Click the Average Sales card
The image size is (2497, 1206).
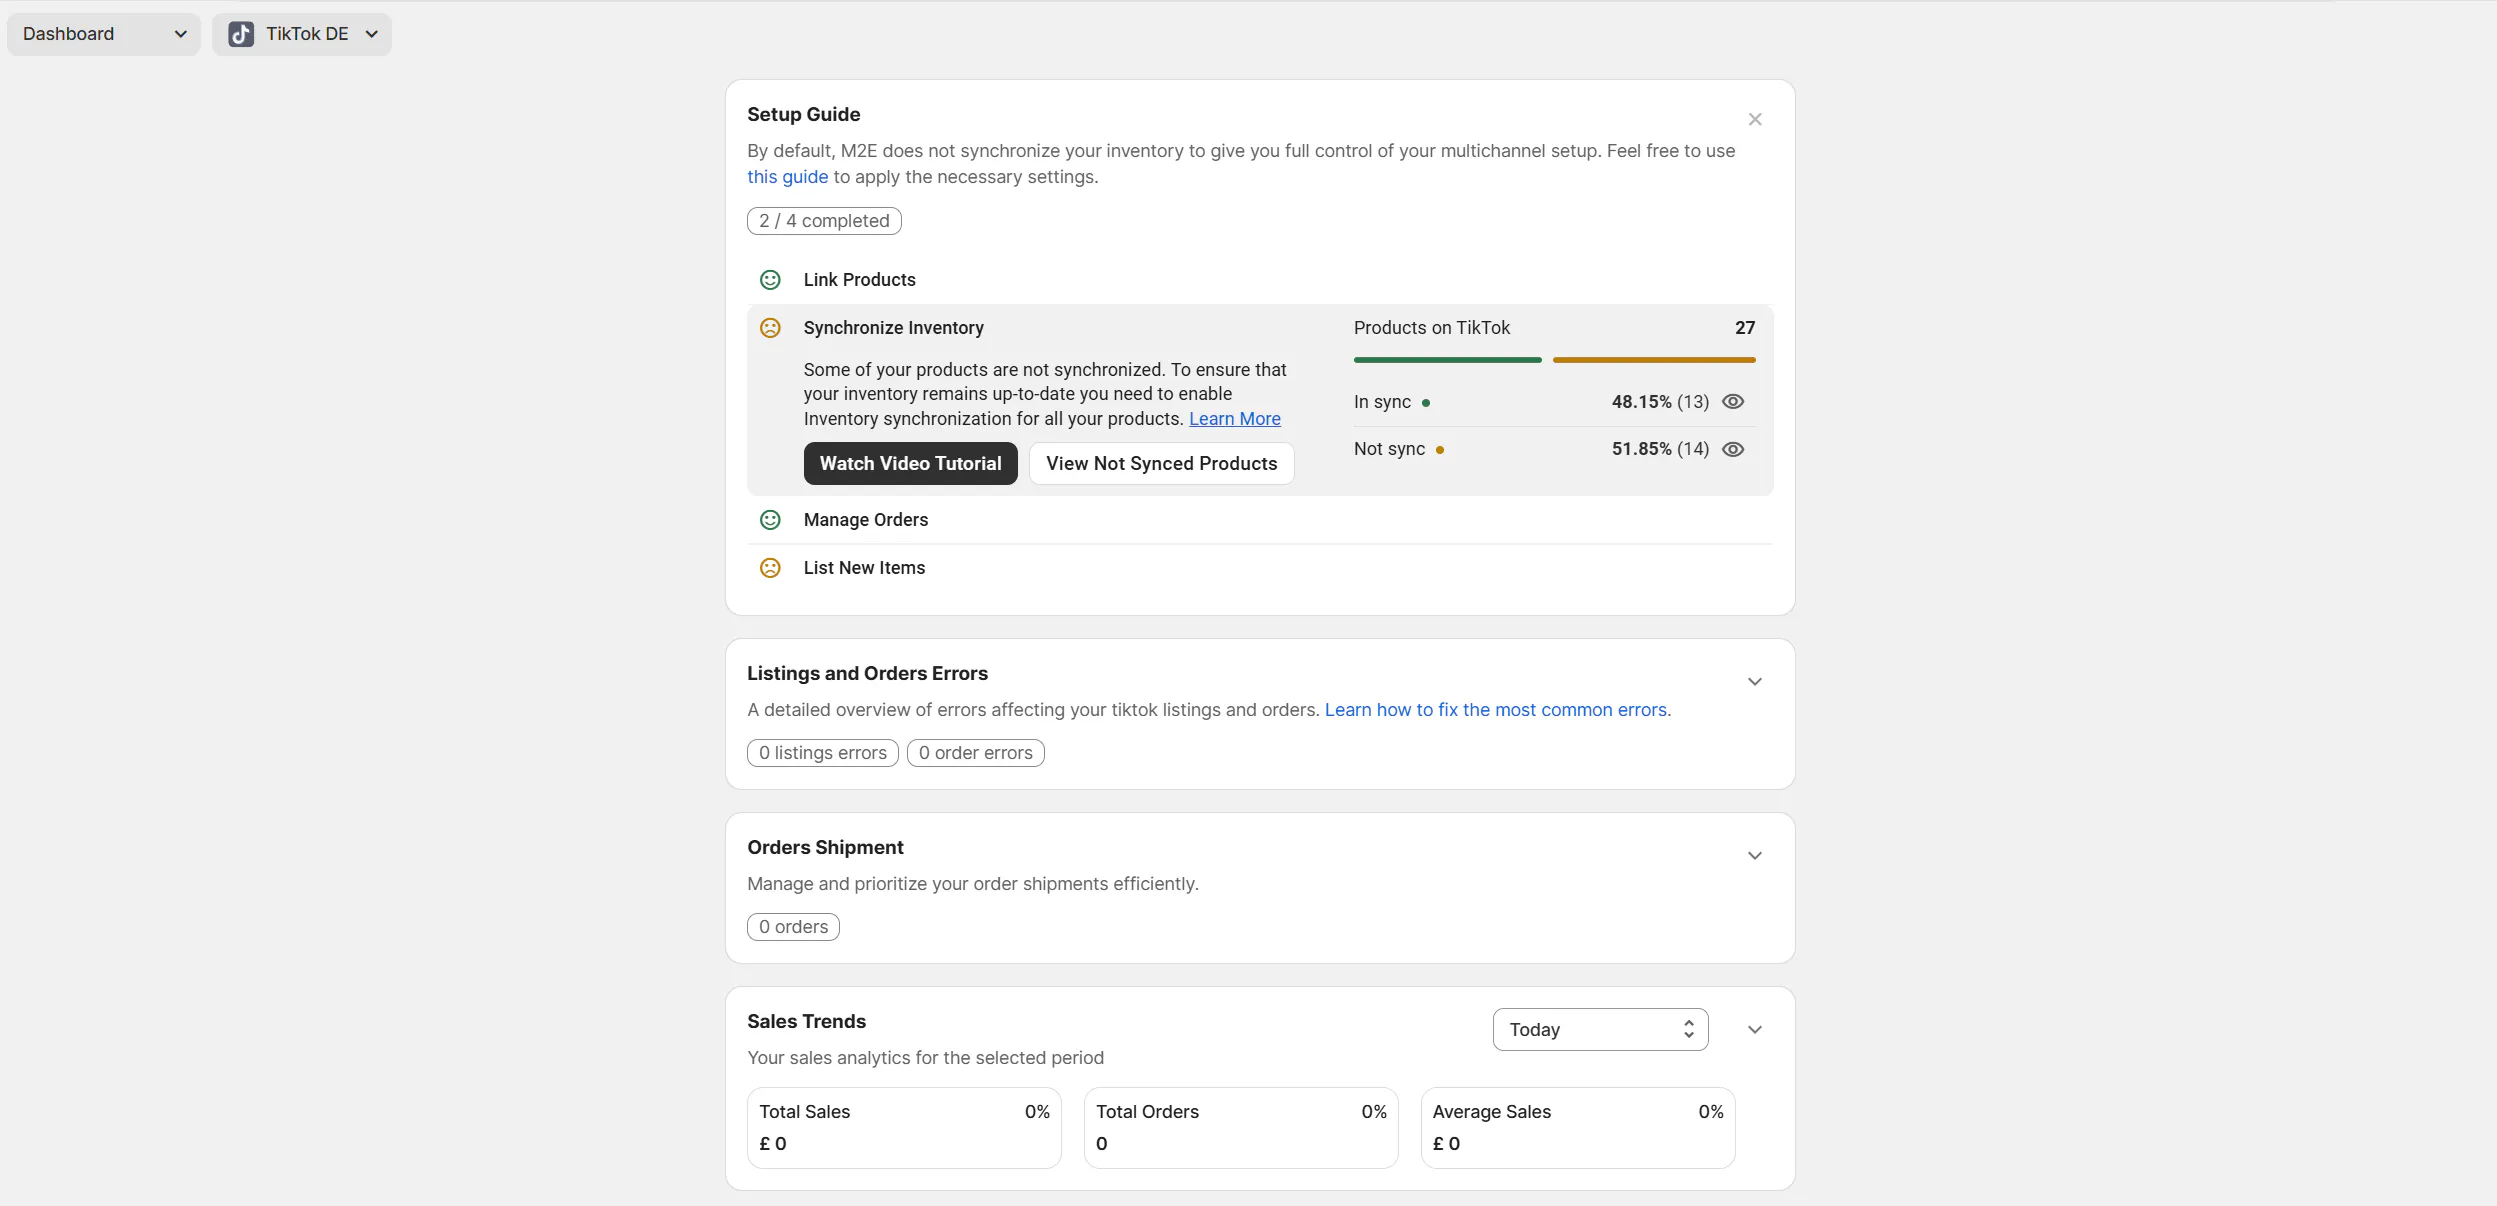tap(1578, 1128)
